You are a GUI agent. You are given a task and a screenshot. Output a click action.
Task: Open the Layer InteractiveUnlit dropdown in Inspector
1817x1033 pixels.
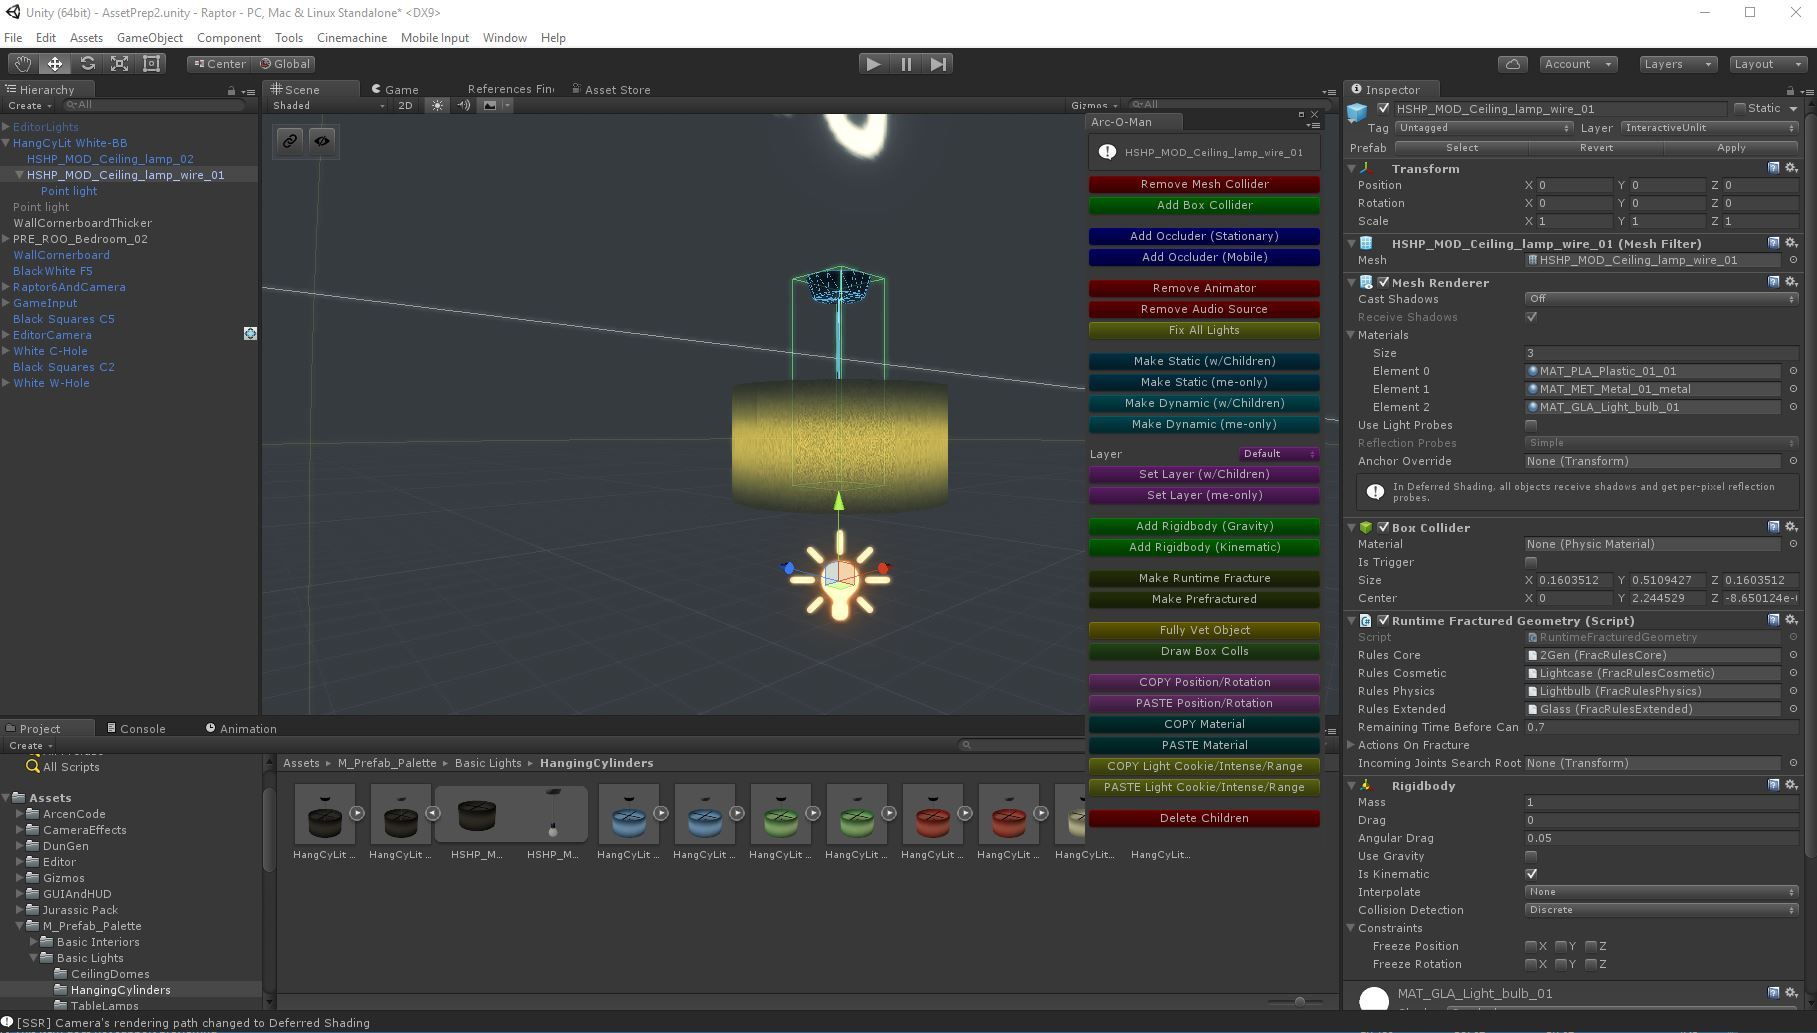point(1710,128)
